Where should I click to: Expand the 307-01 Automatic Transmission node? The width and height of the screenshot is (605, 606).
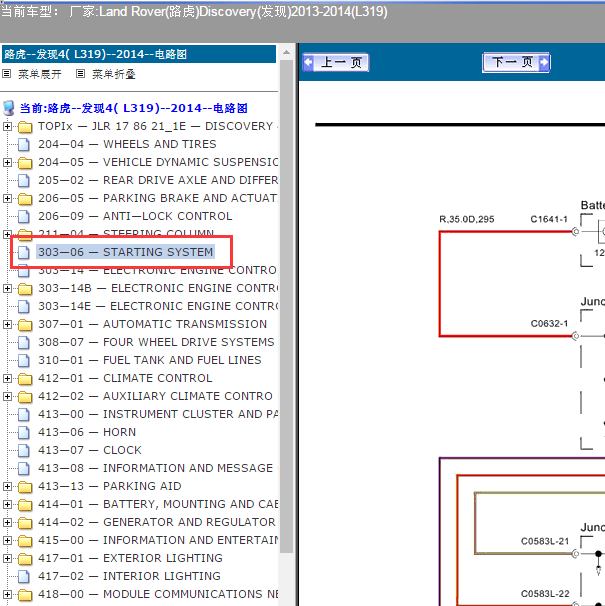[7, 324]
